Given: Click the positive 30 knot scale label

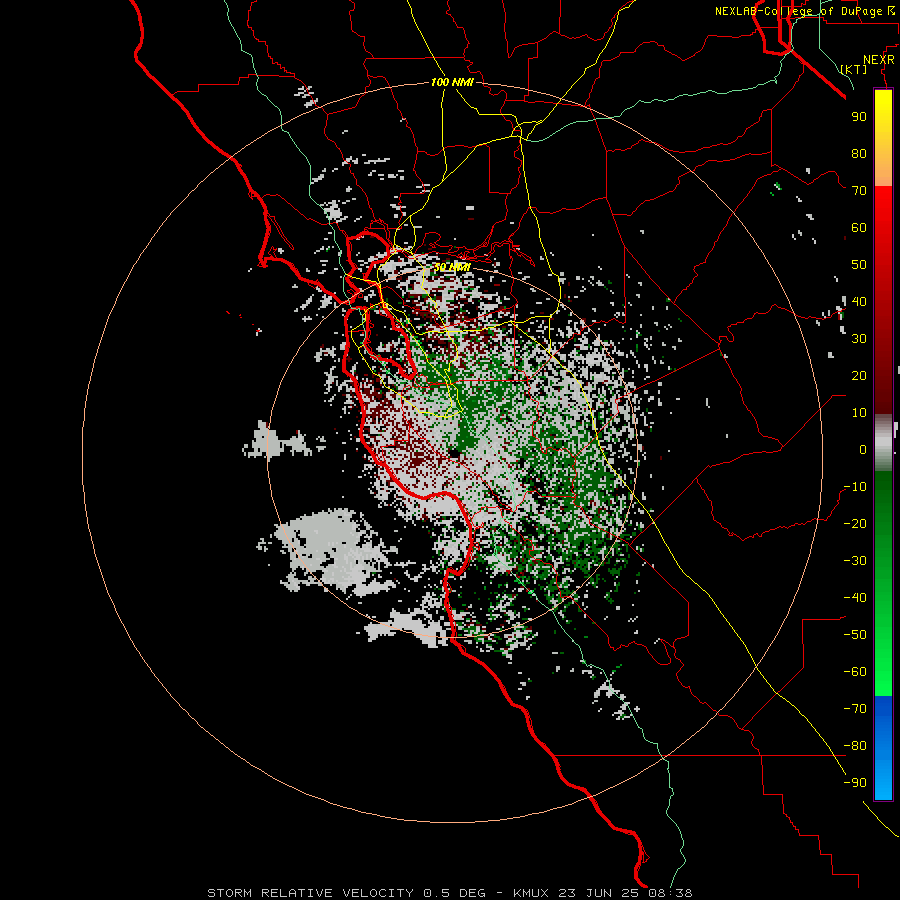Looking at the screenshot, I should click(x=859, y=339).
